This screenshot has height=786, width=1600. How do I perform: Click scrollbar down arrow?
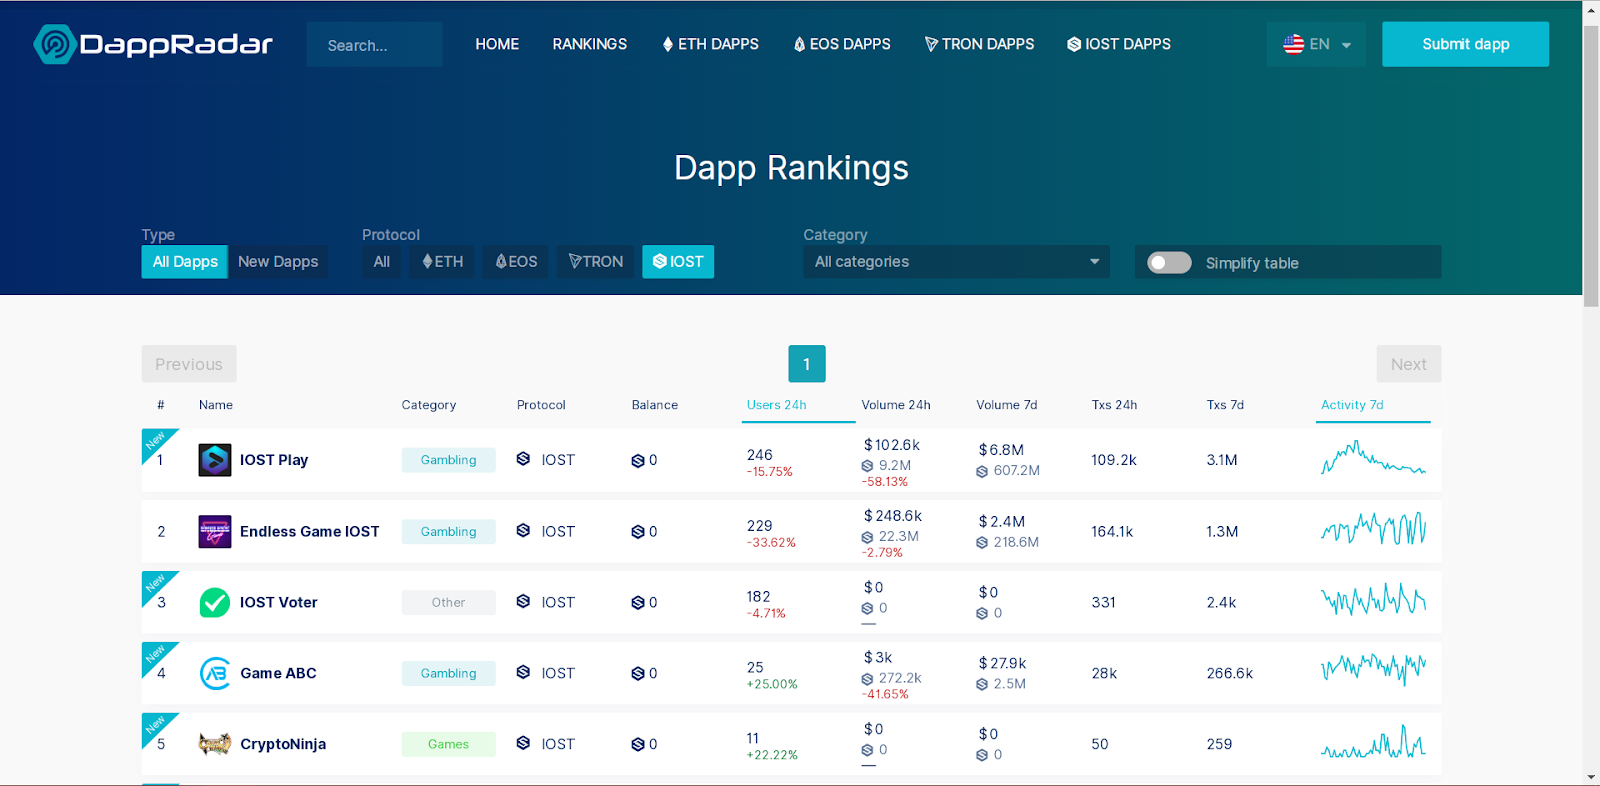pos(1591,777)
